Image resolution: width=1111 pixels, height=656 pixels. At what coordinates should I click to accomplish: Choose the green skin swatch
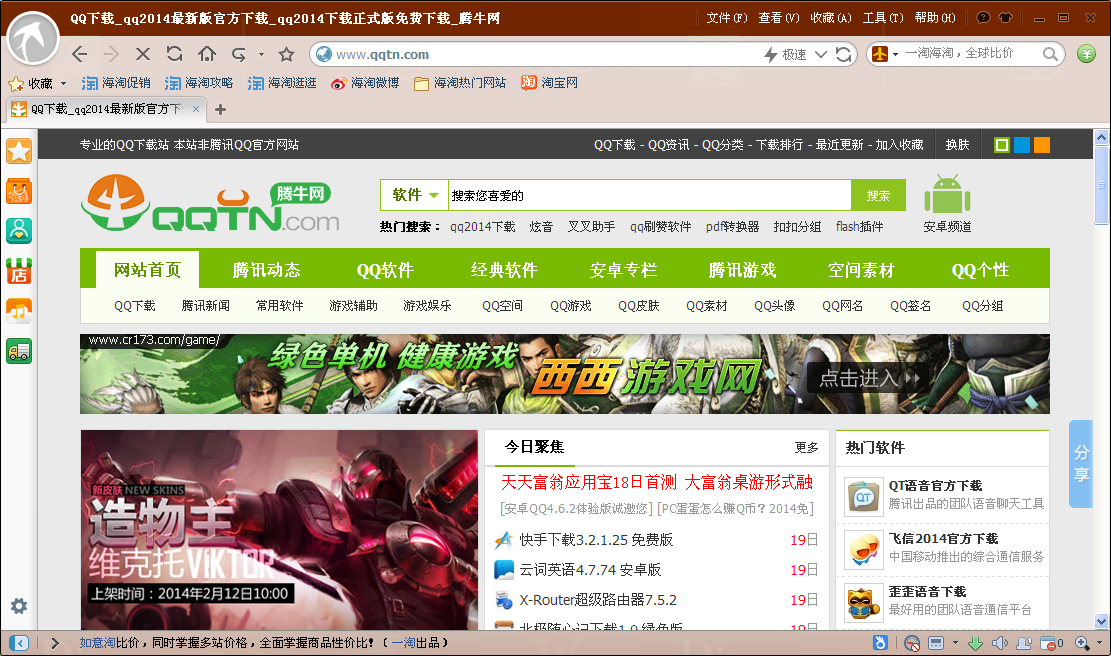[x=1002, y=145]
